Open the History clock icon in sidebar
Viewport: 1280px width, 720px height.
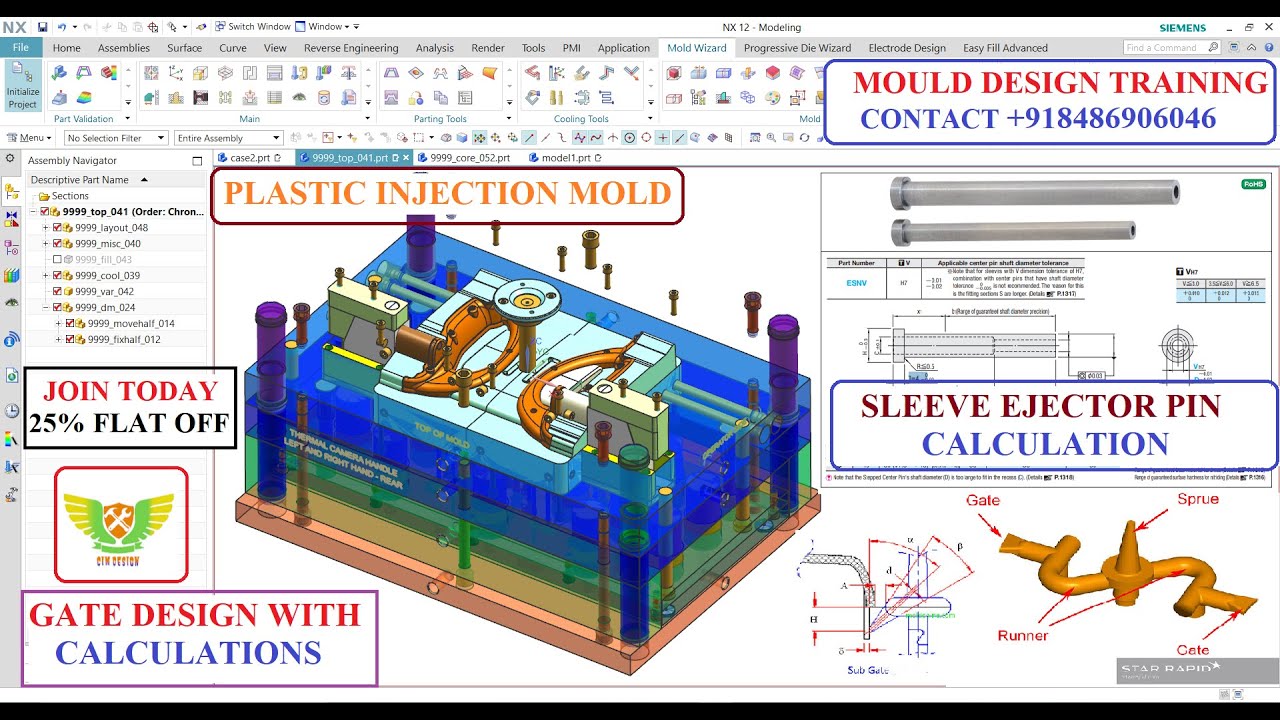11,410
